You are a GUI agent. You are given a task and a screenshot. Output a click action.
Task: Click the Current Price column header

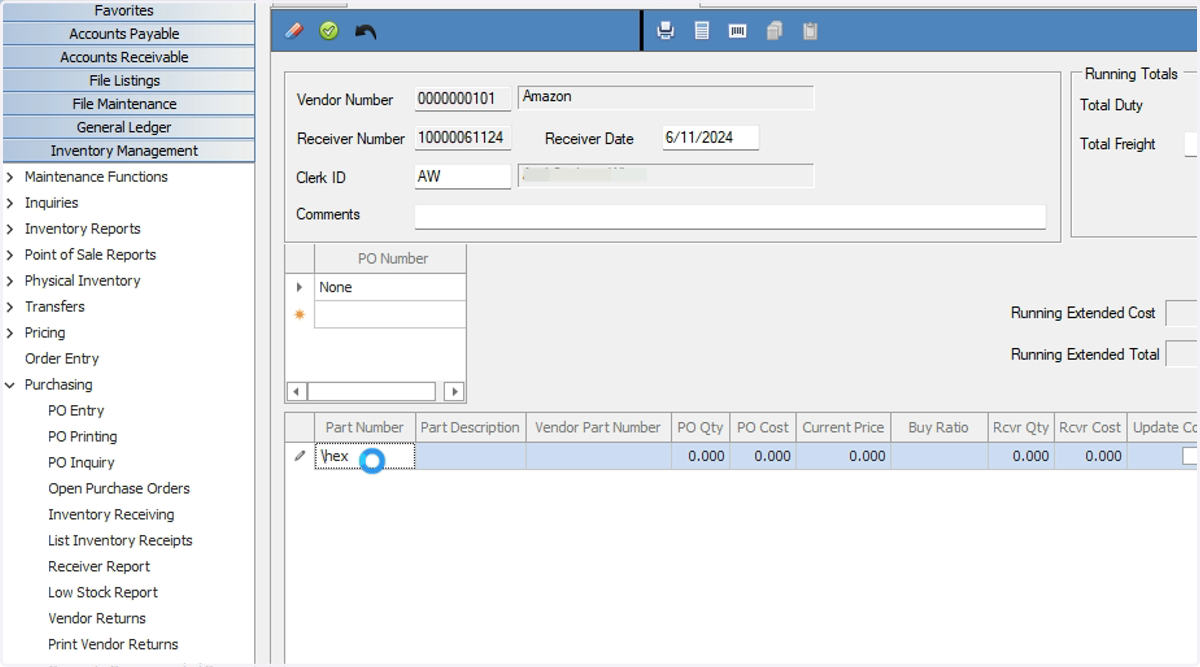843,427
